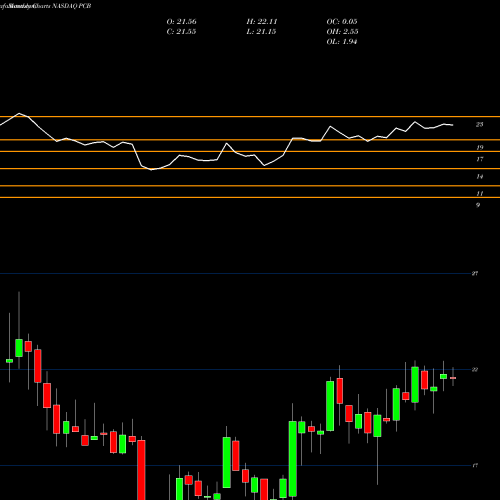Viewport: 500px width, 500px height.
Task: Click the "OH: 2.55" reading
Action: 342,32
